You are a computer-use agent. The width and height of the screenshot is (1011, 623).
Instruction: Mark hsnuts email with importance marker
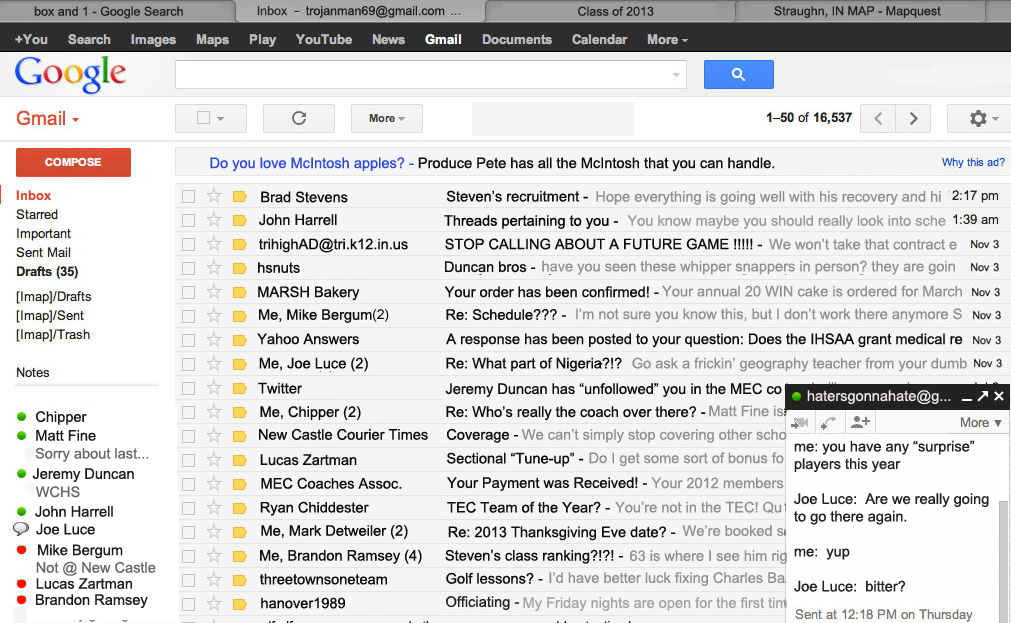[240, 268]
